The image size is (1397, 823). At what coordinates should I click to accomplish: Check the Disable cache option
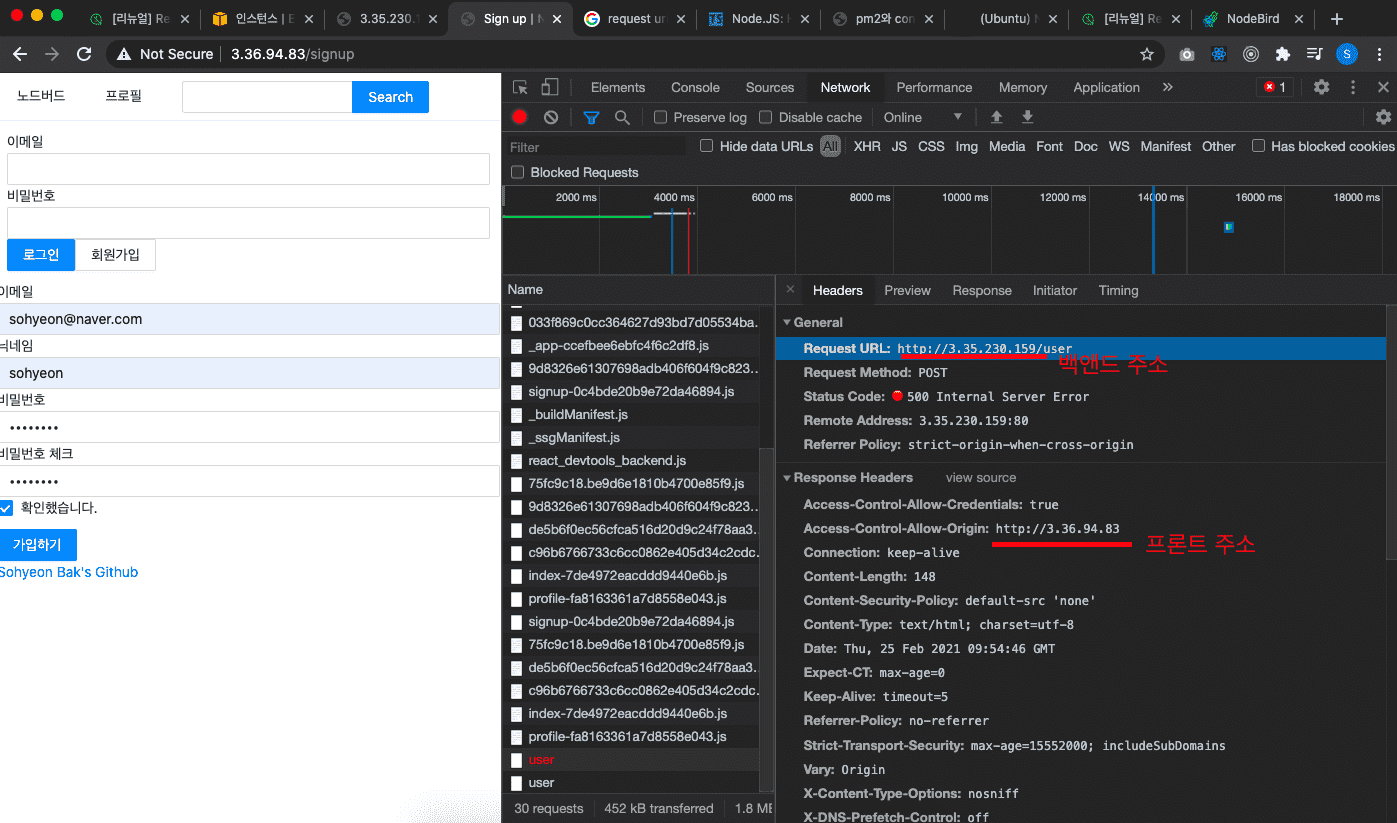click(766, 117)
